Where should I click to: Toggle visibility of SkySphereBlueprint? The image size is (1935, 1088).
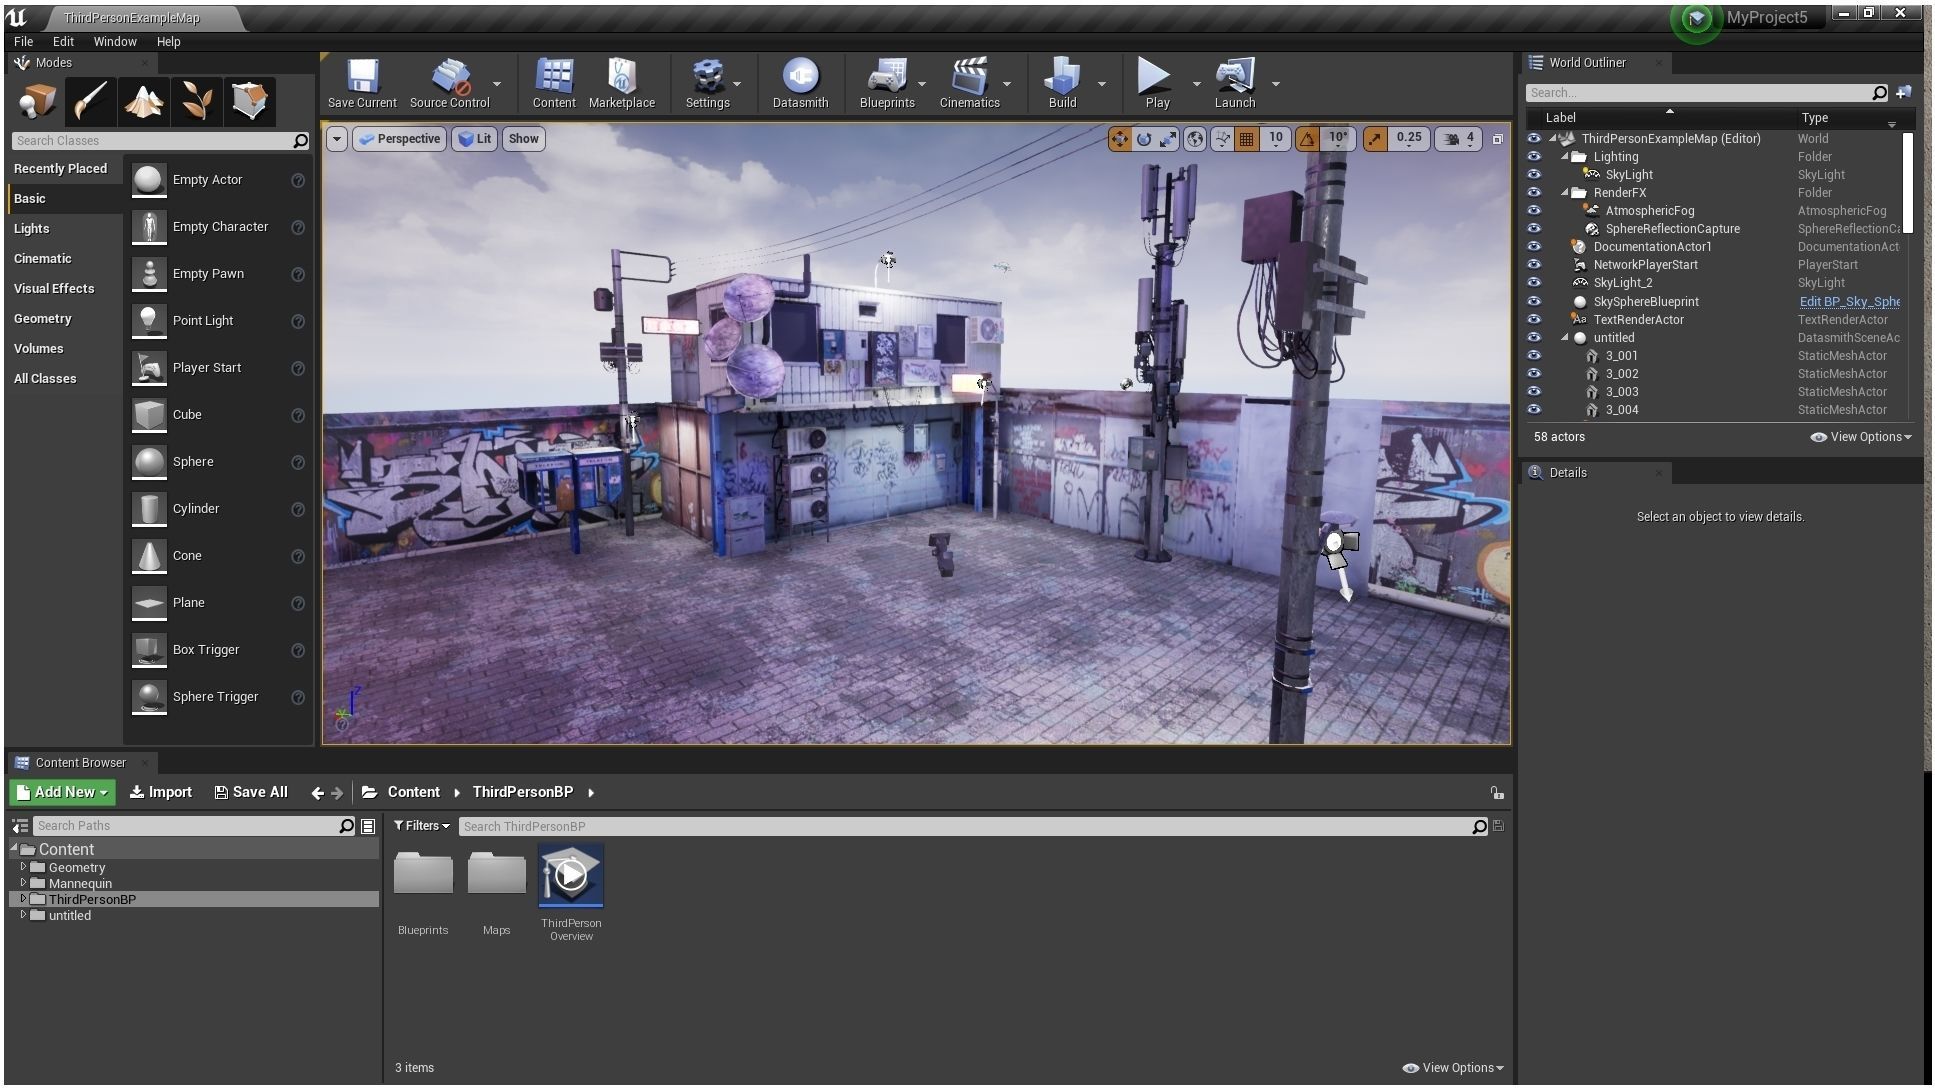(1534, 302)
